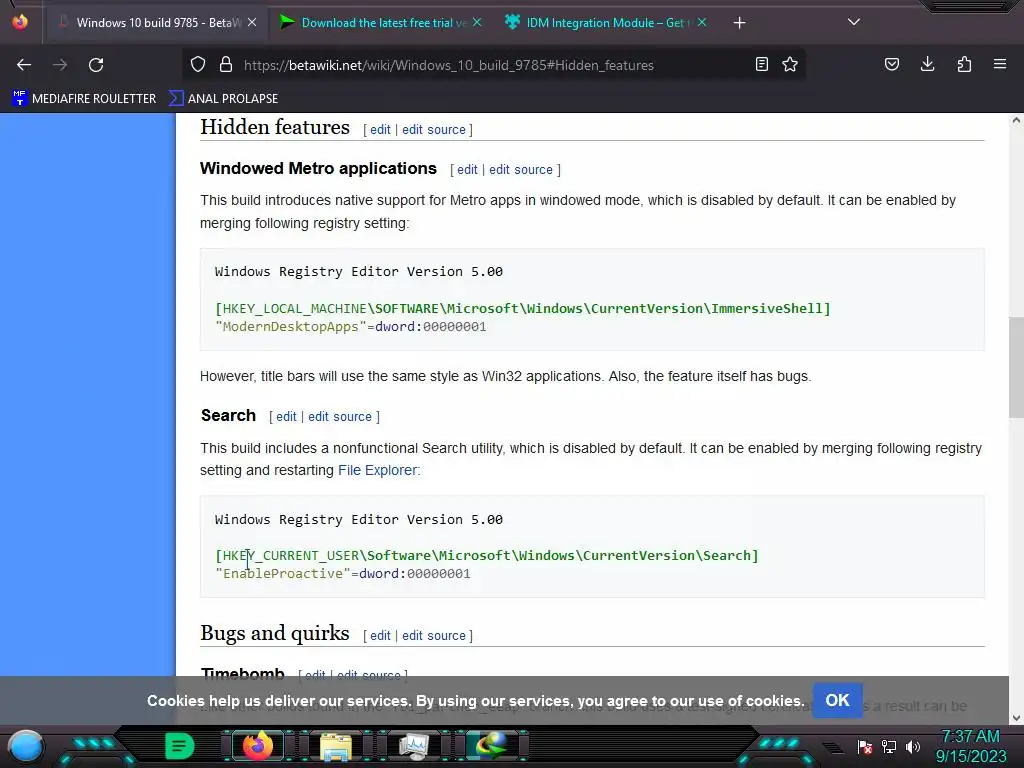
Task: Edit the Search section
Action: [x=286, y=416]
